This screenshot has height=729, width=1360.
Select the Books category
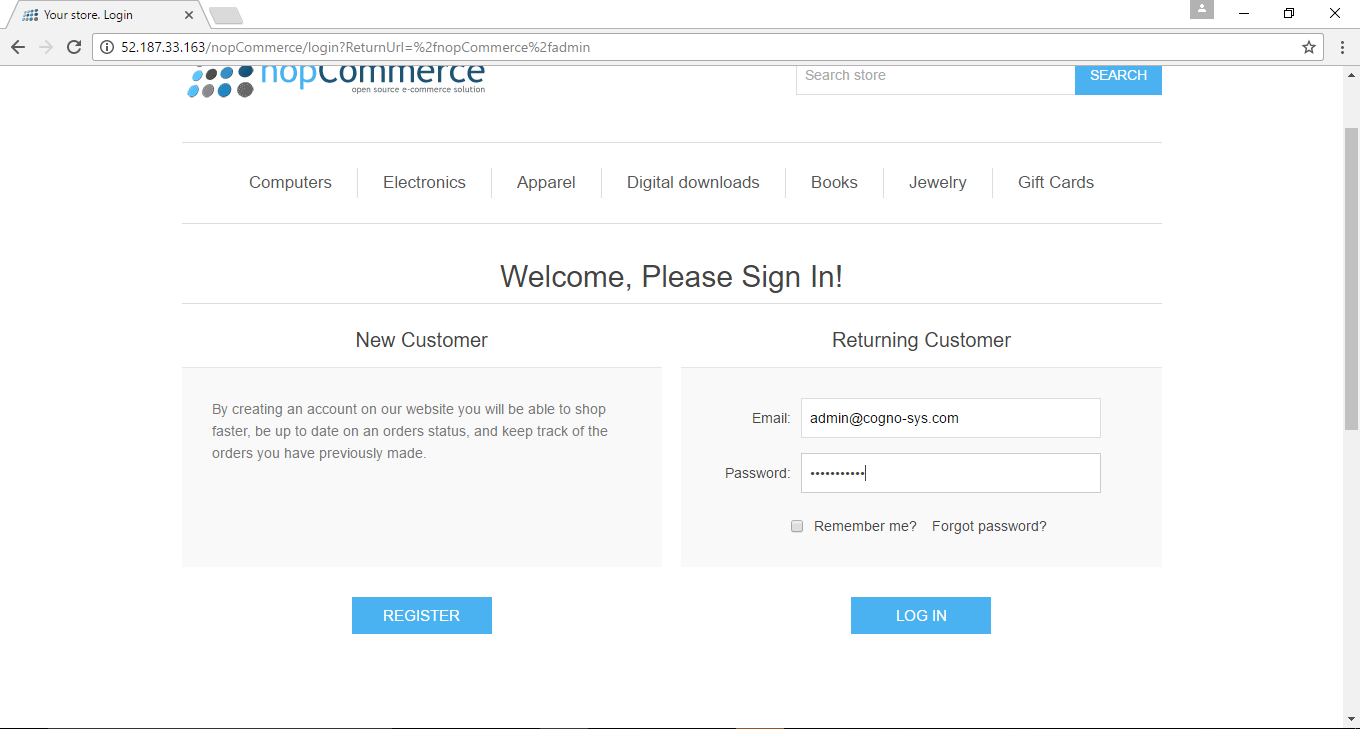coord(834,182)
